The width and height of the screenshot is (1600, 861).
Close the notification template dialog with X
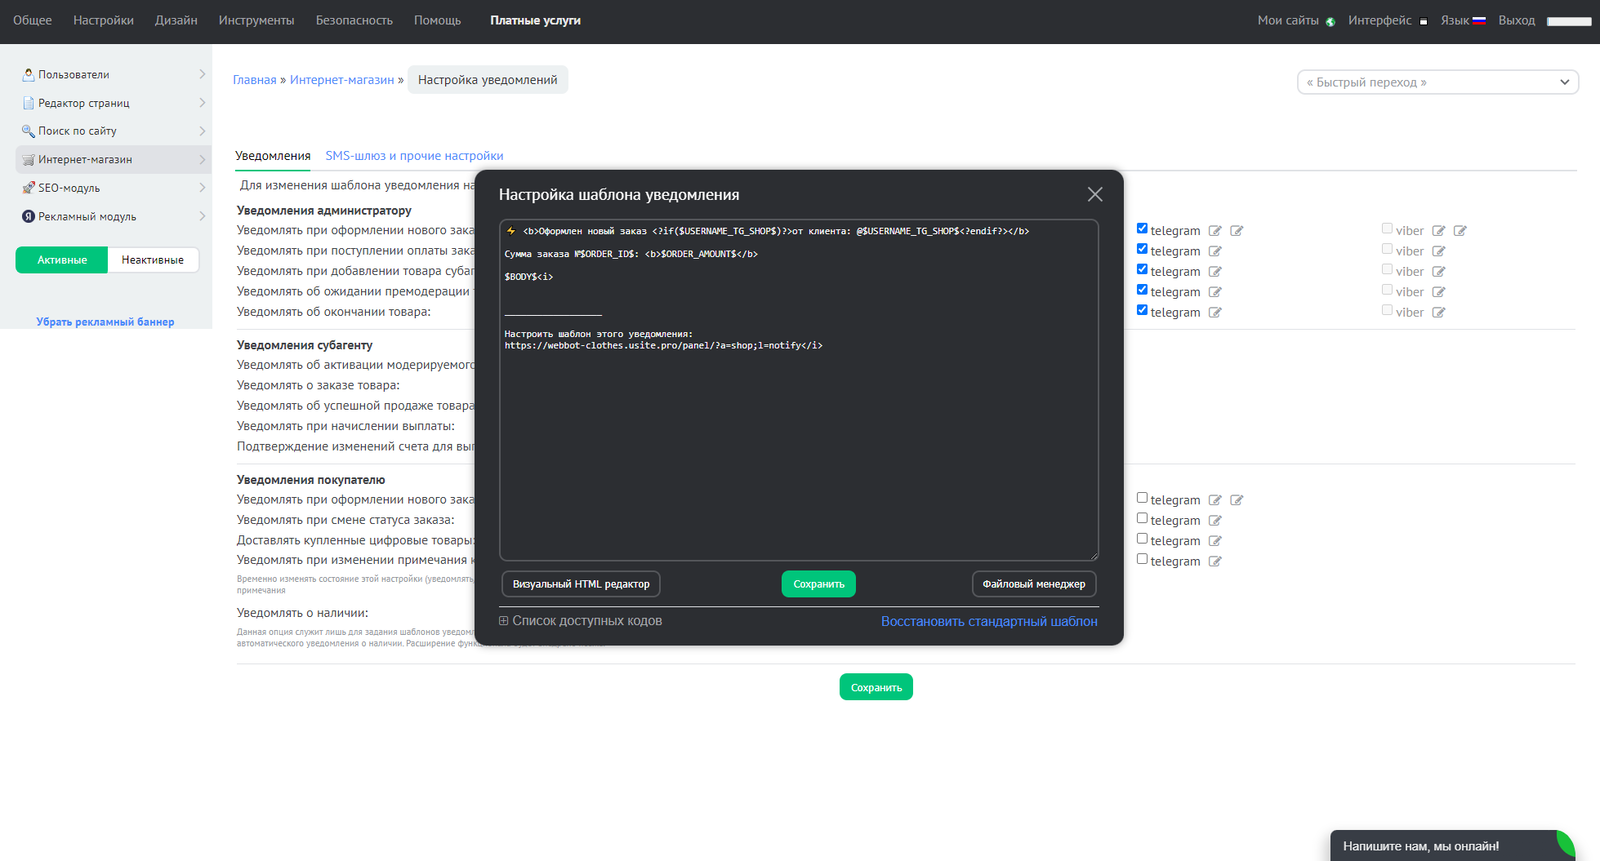click(1095, 194)
